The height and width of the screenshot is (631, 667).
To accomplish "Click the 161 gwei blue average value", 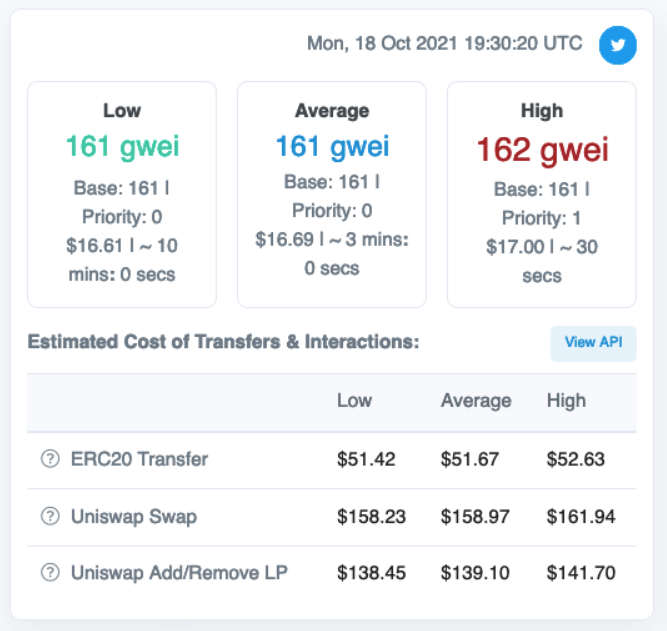I will tap(332, 147).
